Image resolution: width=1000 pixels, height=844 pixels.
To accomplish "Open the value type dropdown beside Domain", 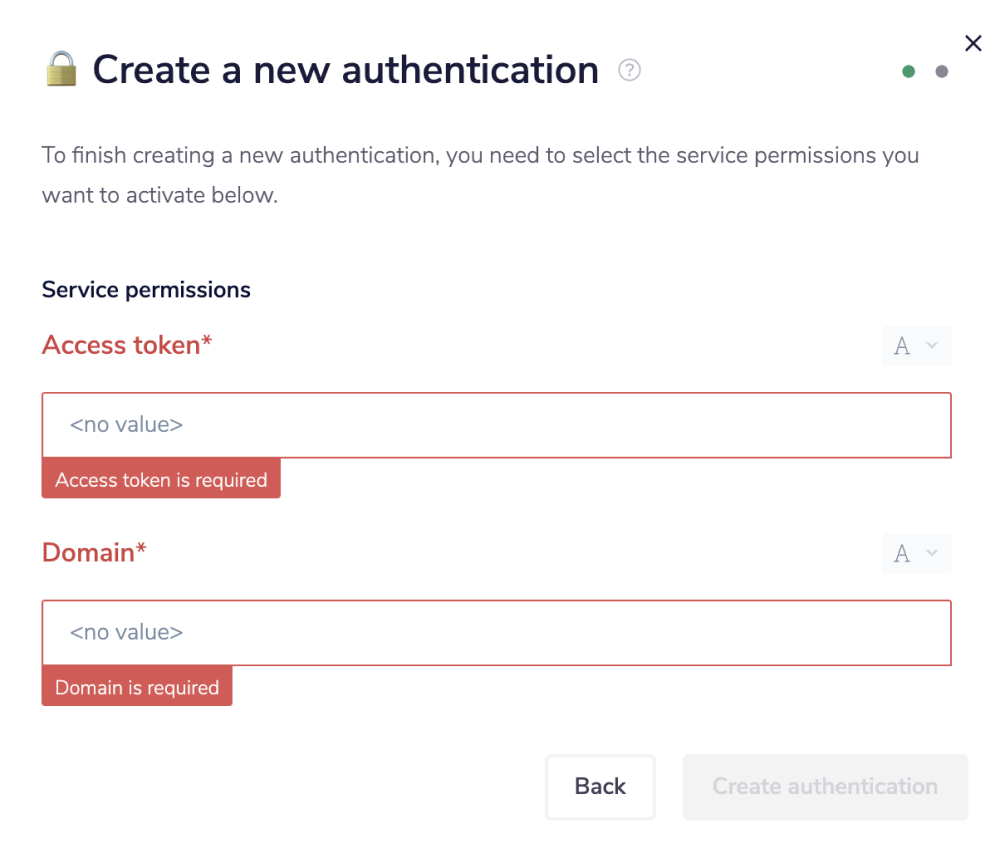I will (x=916, y=553).
